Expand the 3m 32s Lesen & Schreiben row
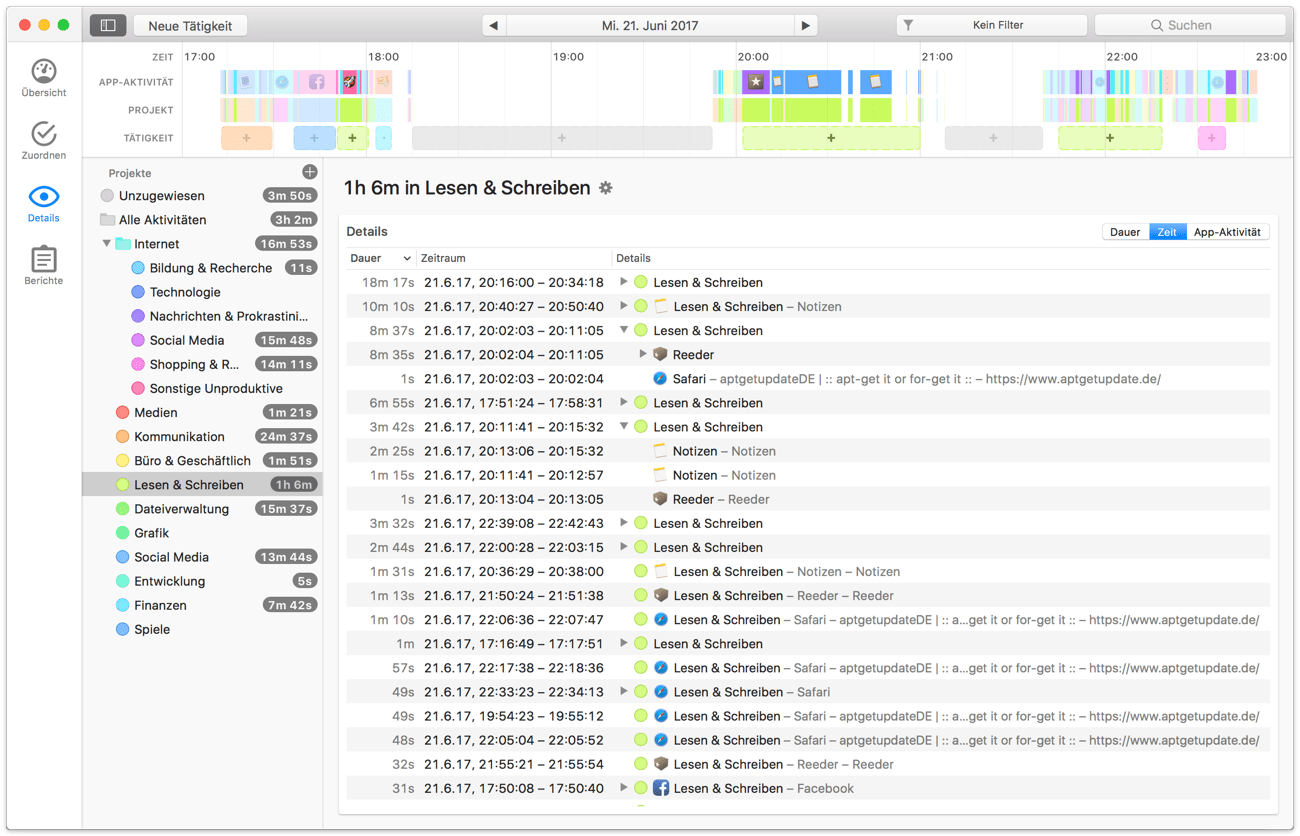The height and width of the screenshot is (836, 1300). click(623, 523)
